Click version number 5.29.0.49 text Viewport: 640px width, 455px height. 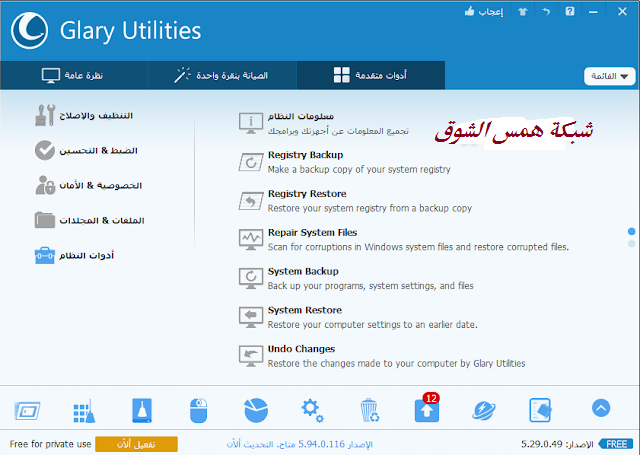pyautogui.click(x=542, y=444)
